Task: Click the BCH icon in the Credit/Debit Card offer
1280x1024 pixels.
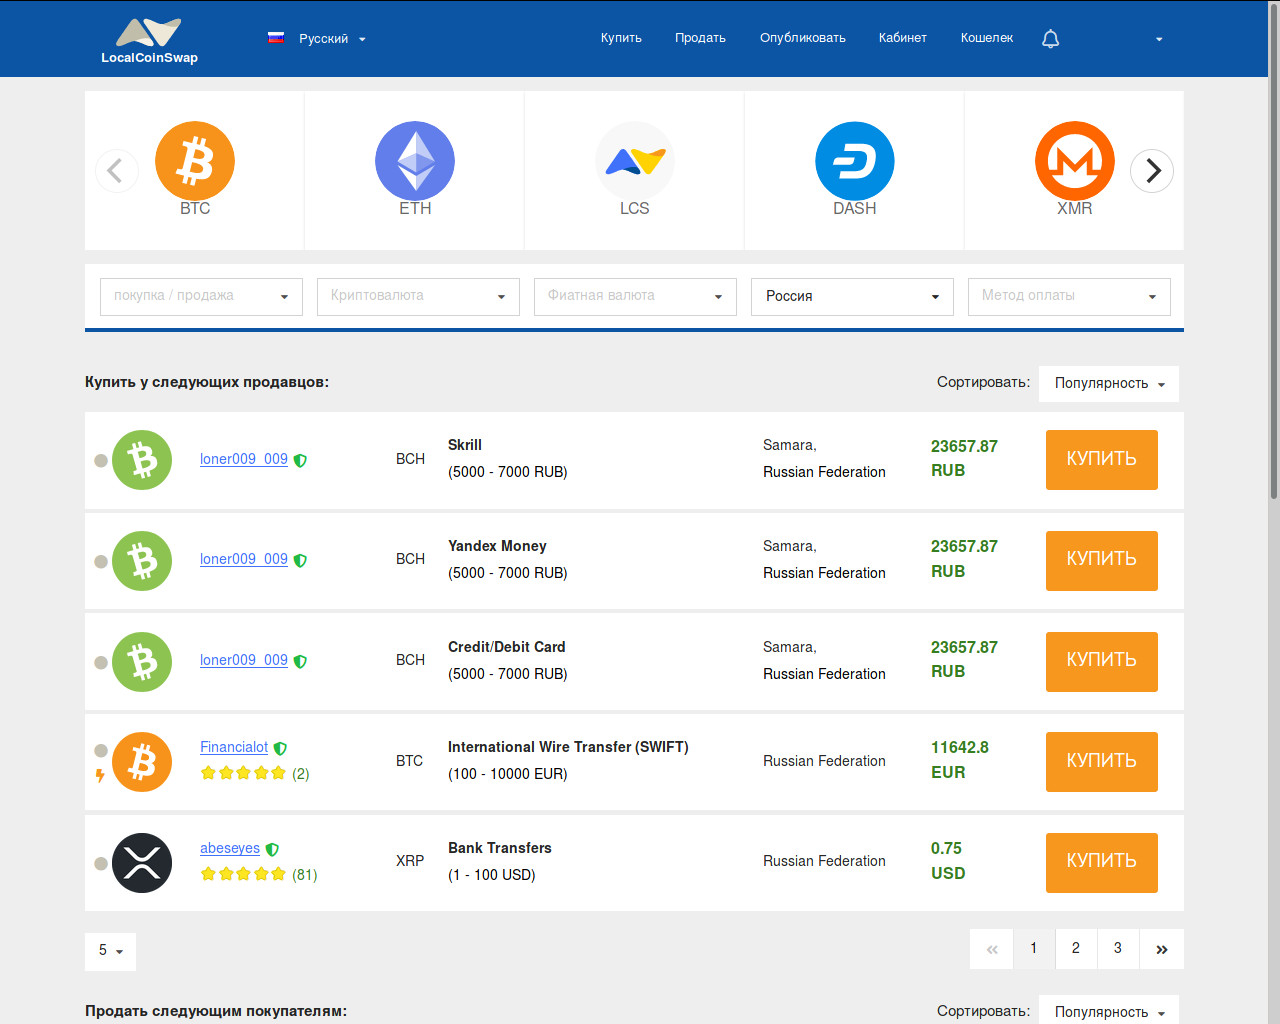Action: tap(142, 662)
